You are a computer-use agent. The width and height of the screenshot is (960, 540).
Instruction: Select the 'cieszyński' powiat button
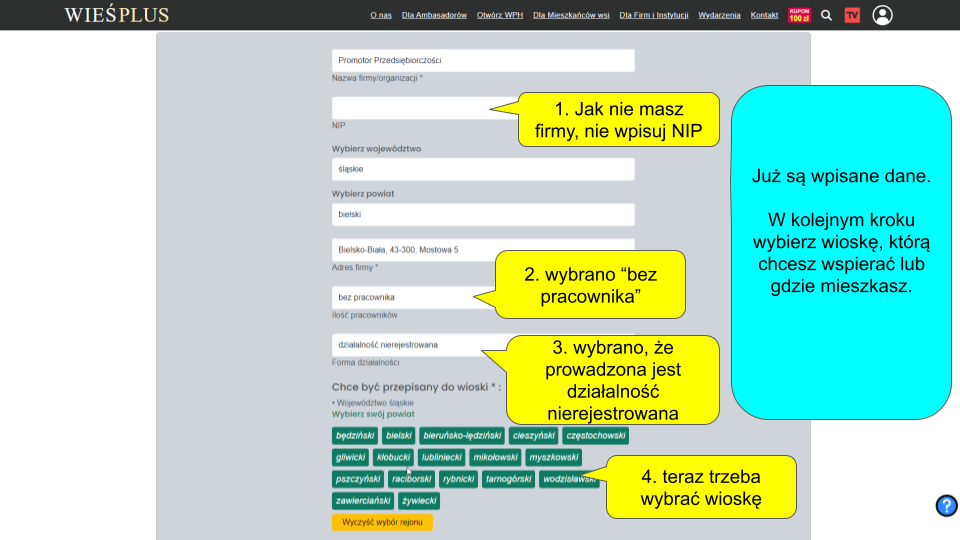533,436
